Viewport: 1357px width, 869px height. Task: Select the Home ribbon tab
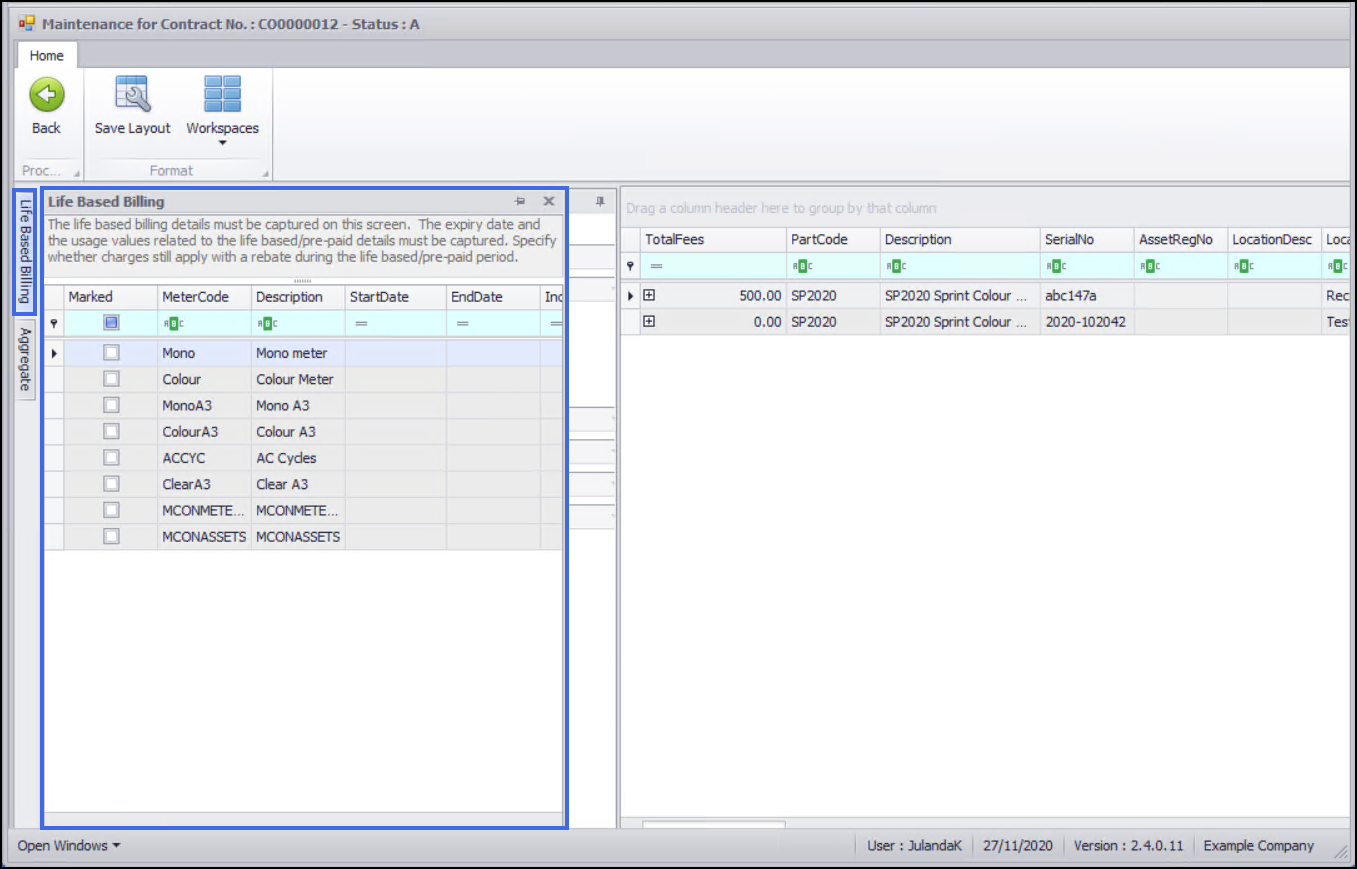coord(47,56)
